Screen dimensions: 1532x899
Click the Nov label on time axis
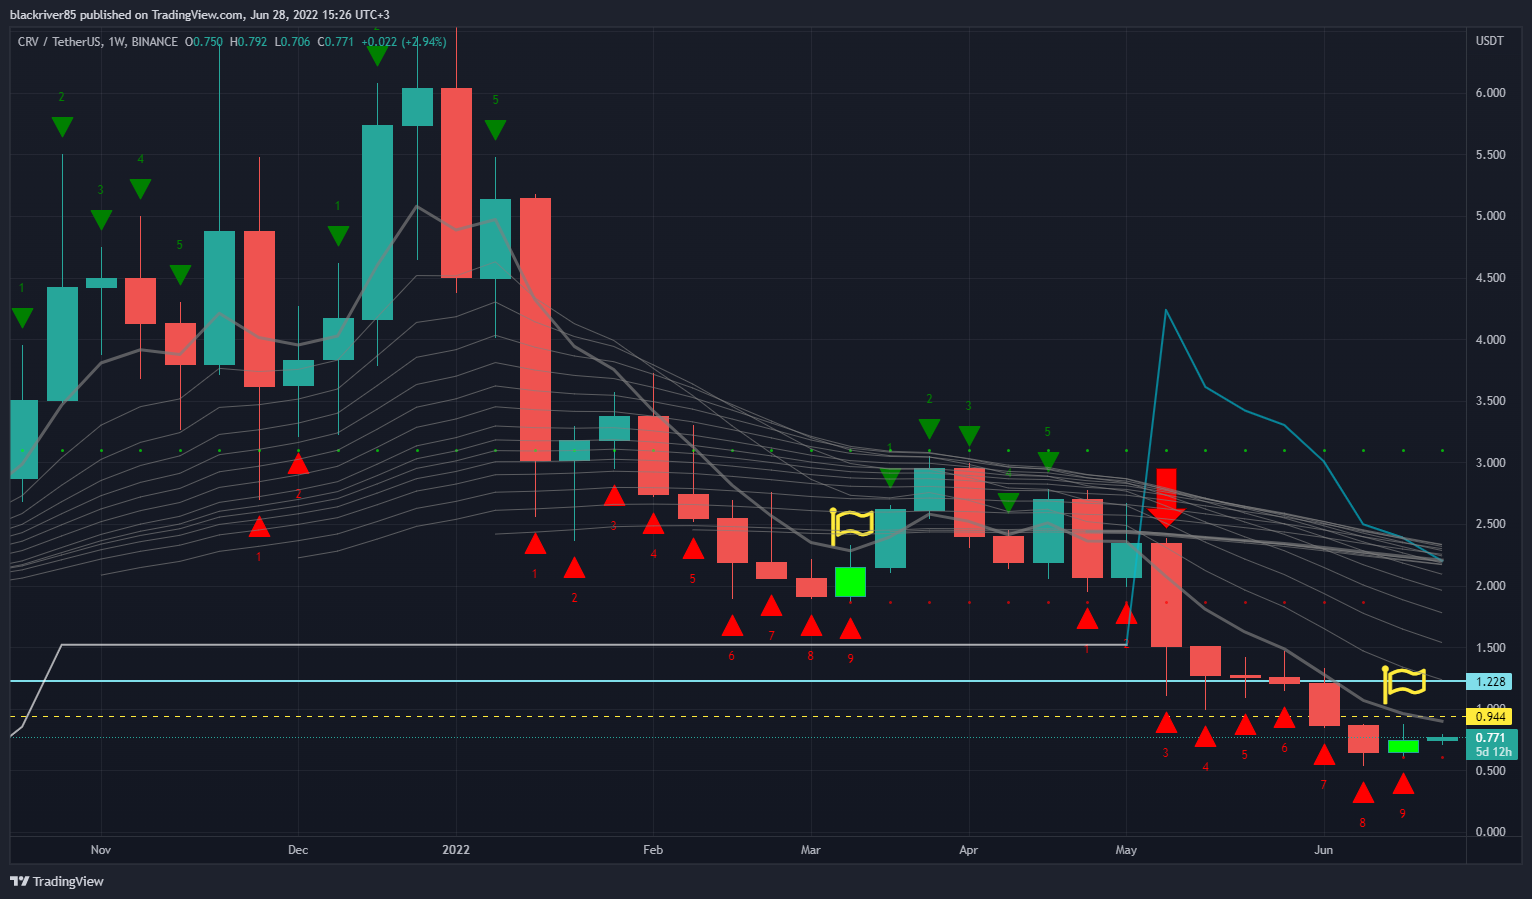(x=101, y=850)
